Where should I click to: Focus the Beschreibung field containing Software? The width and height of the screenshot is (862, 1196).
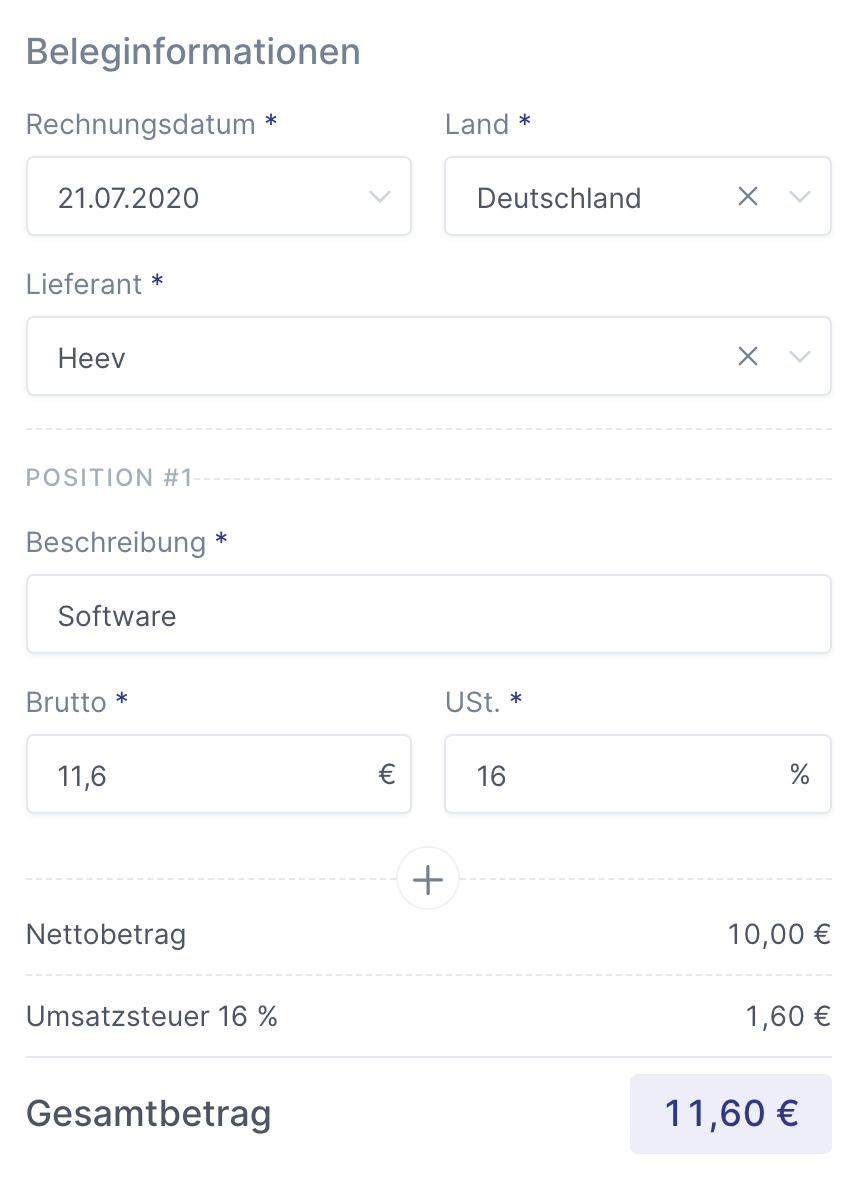(428, 615)
